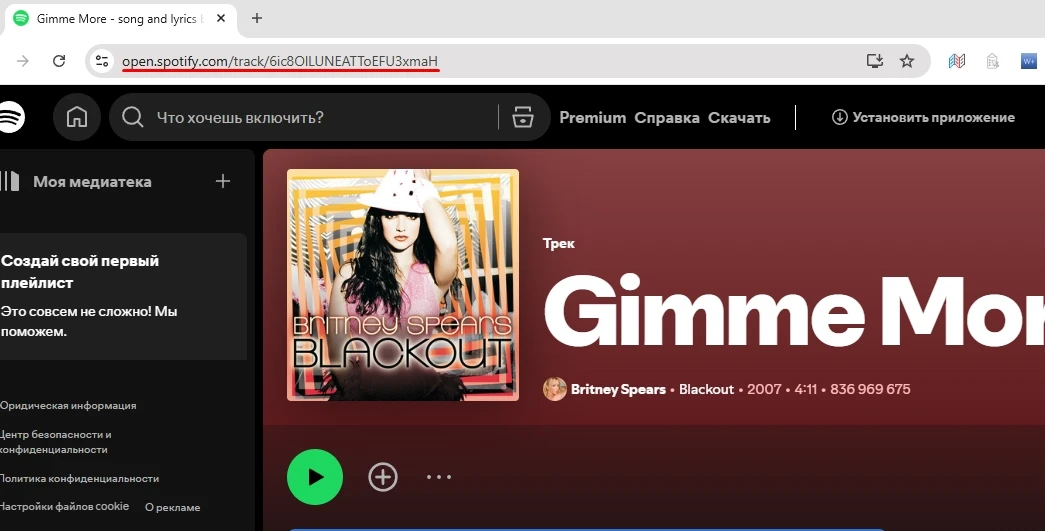Click install app icon in address bar
This screenshot has width=1045, height=531.
875,61
